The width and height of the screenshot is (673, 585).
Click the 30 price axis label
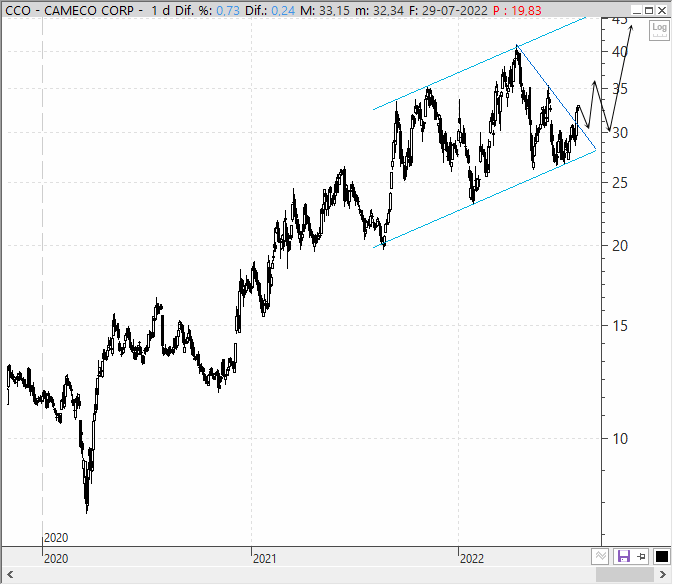[x=620, y=133]
